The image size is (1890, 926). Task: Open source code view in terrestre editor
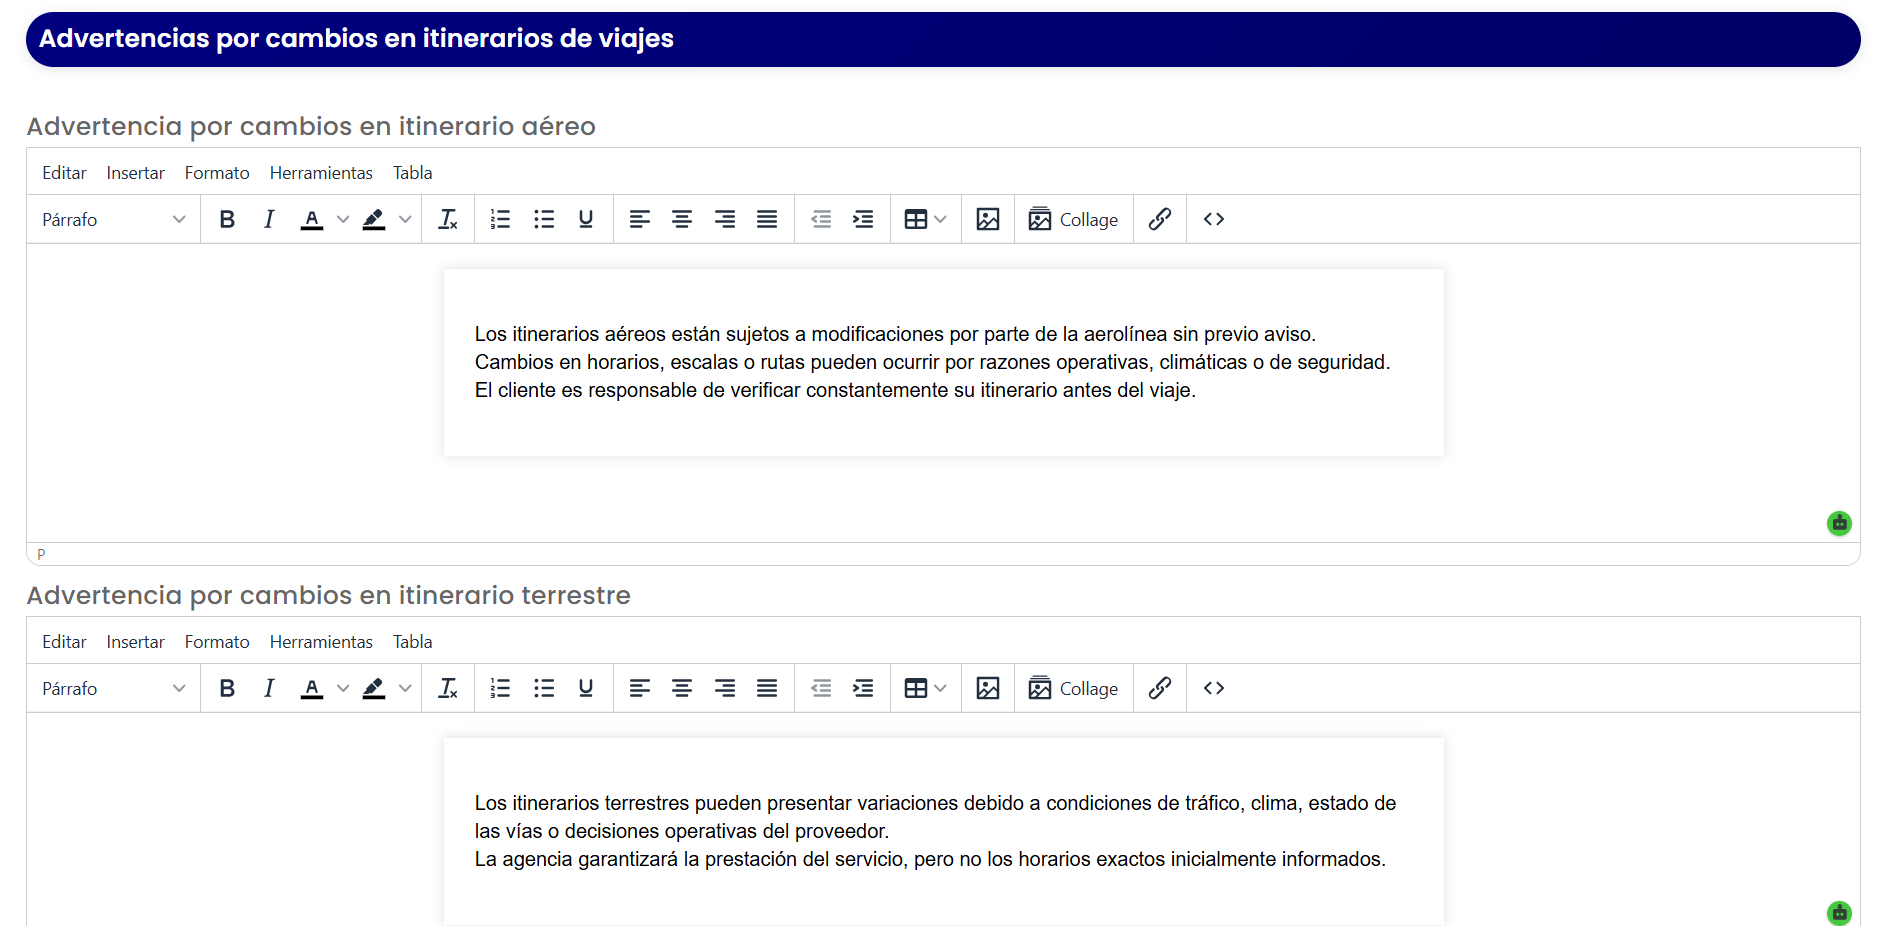1214,688
